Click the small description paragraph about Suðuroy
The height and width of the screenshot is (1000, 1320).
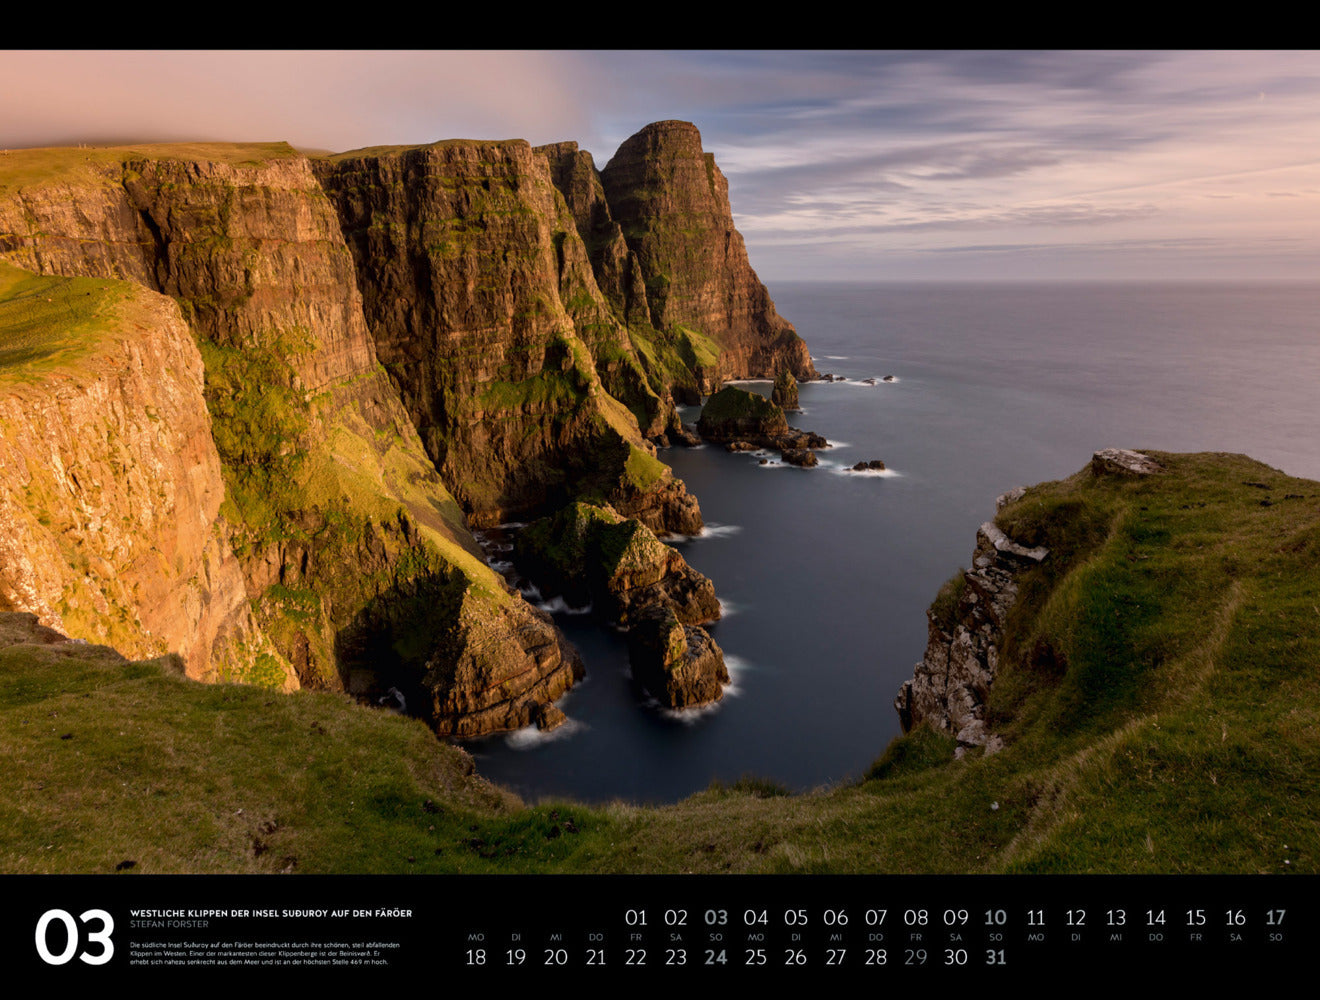click(x=265, y=952)
